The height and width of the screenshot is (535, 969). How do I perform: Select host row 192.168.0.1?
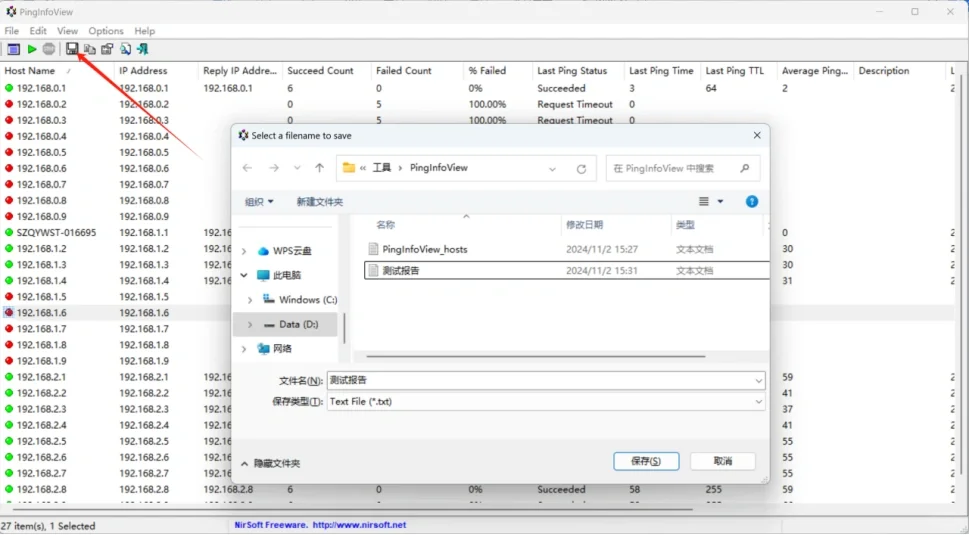pyautogui.click(x=41, y=88)
